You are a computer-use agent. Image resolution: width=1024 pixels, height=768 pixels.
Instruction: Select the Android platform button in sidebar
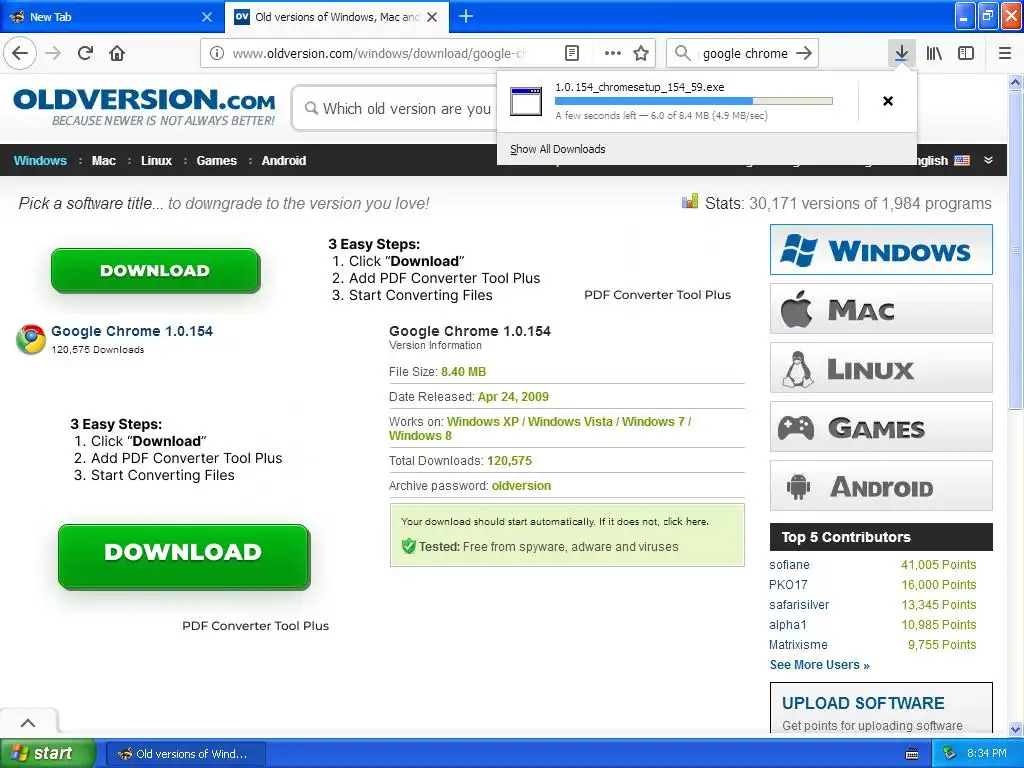point(881,486)
